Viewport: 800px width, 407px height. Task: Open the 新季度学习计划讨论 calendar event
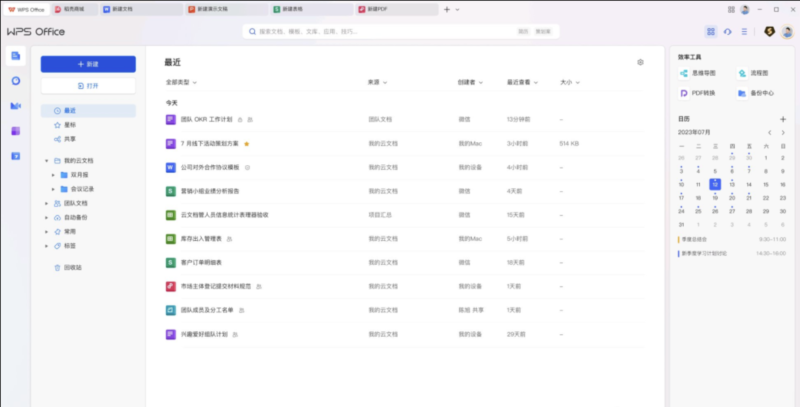pyautogui.click(x=732, y=253)
